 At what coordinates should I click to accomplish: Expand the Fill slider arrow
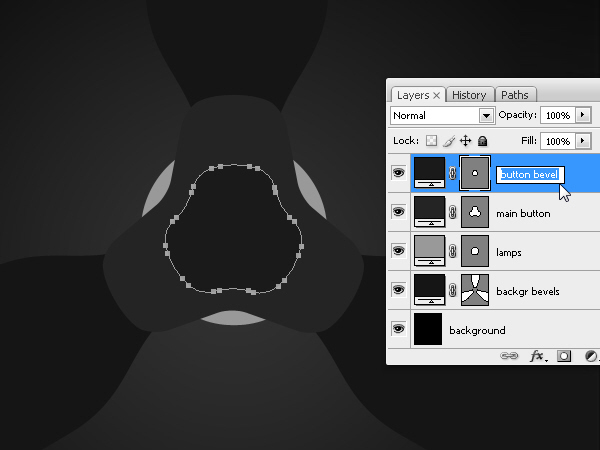[x=583, y=141]
